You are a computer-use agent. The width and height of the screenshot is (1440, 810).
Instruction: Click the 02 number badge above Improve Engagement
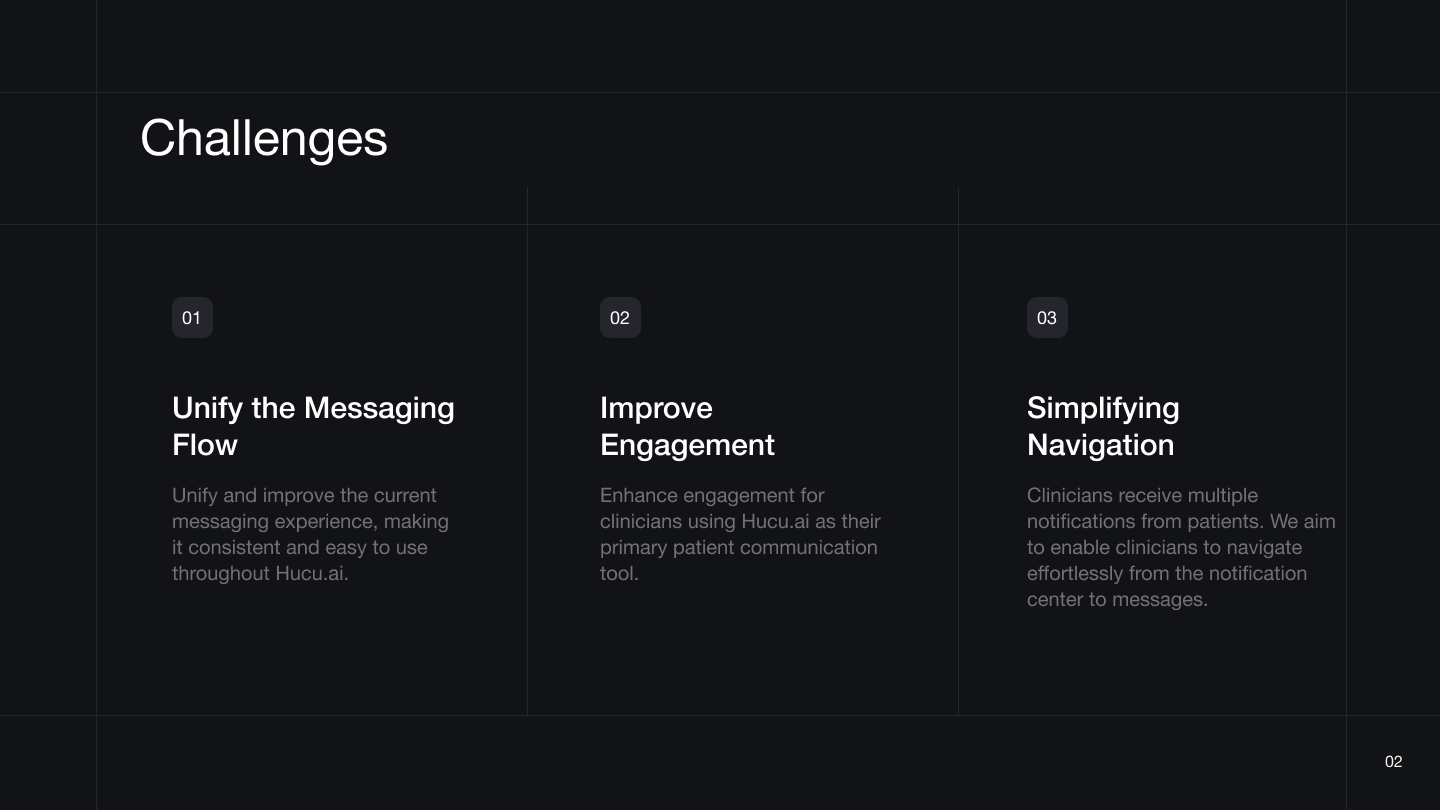[620, 318]
